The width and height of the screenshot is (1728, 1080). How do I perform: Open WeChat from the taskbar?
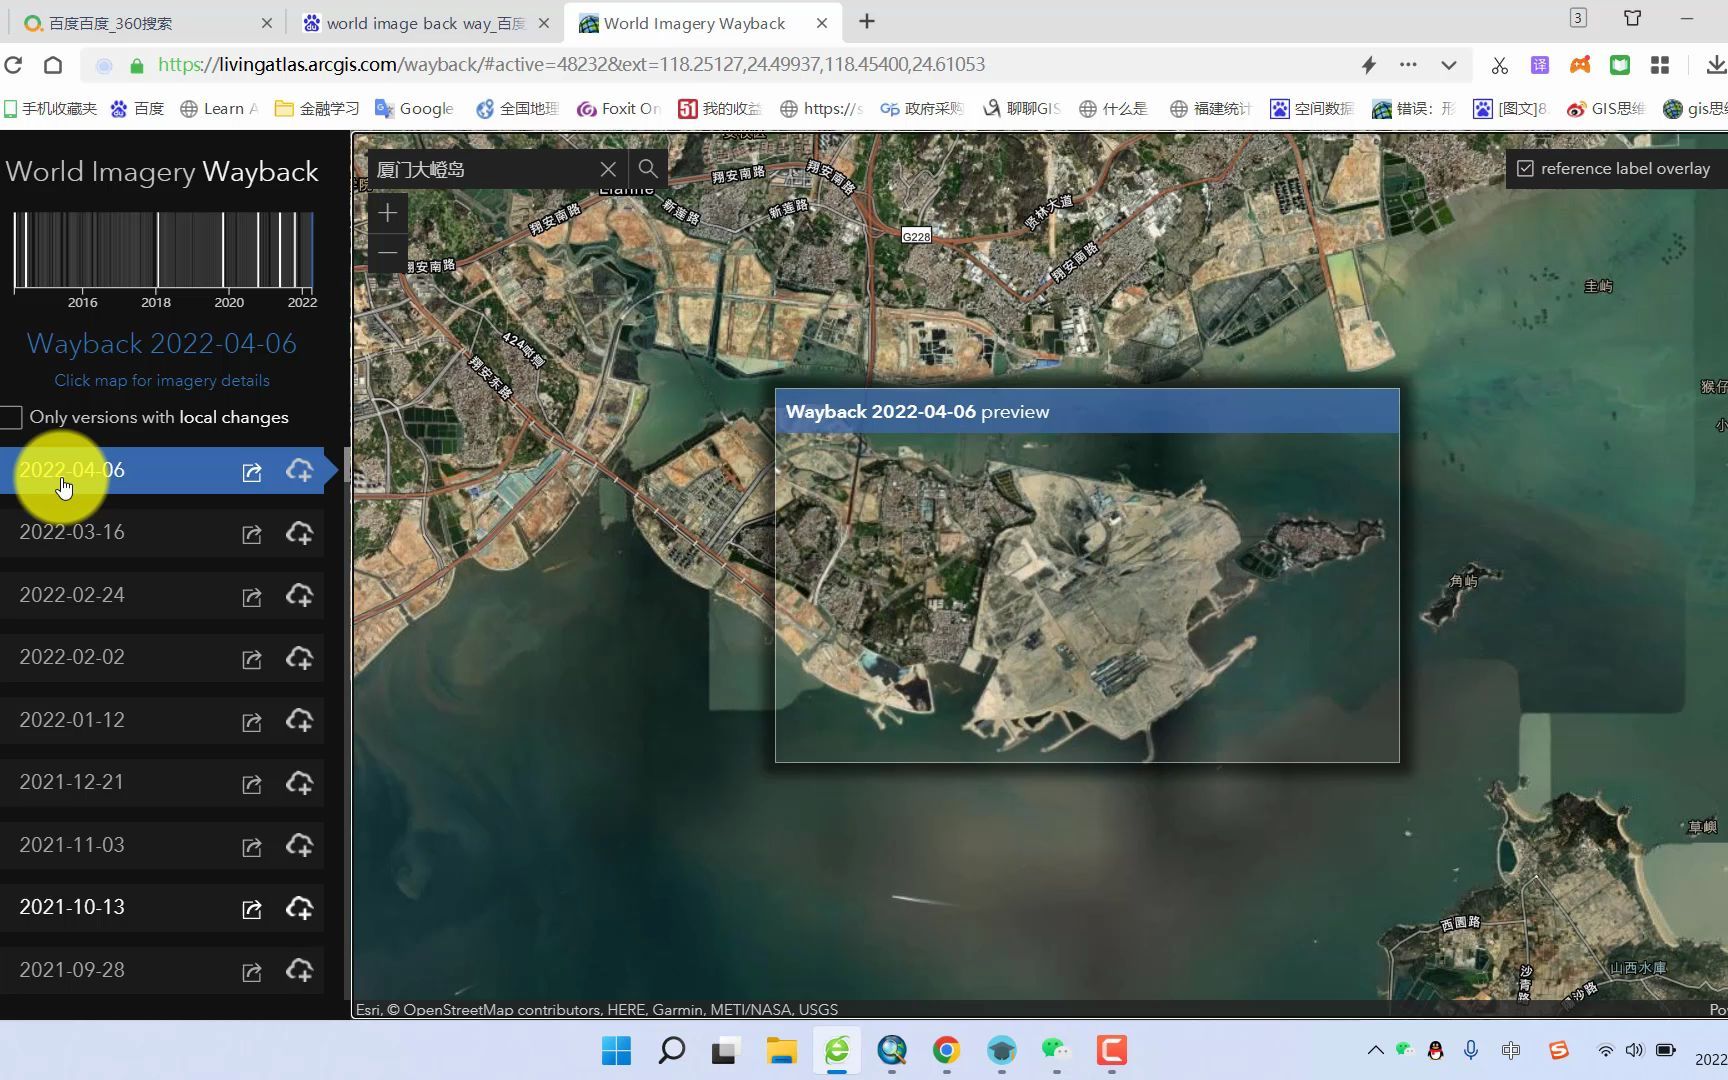point(1056,1050)
